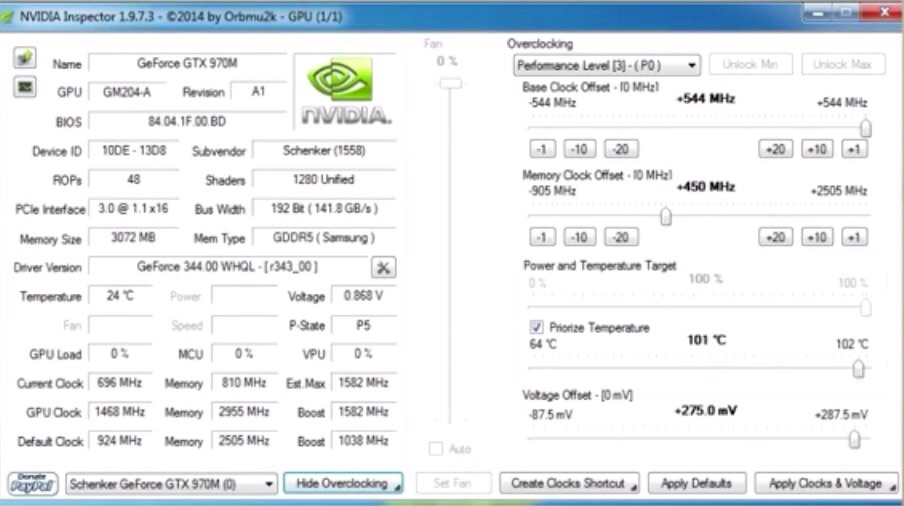Increase Memory Clock Offset by 20
Image resolution: width=904 pixels, height=506 pixels.
775,237
